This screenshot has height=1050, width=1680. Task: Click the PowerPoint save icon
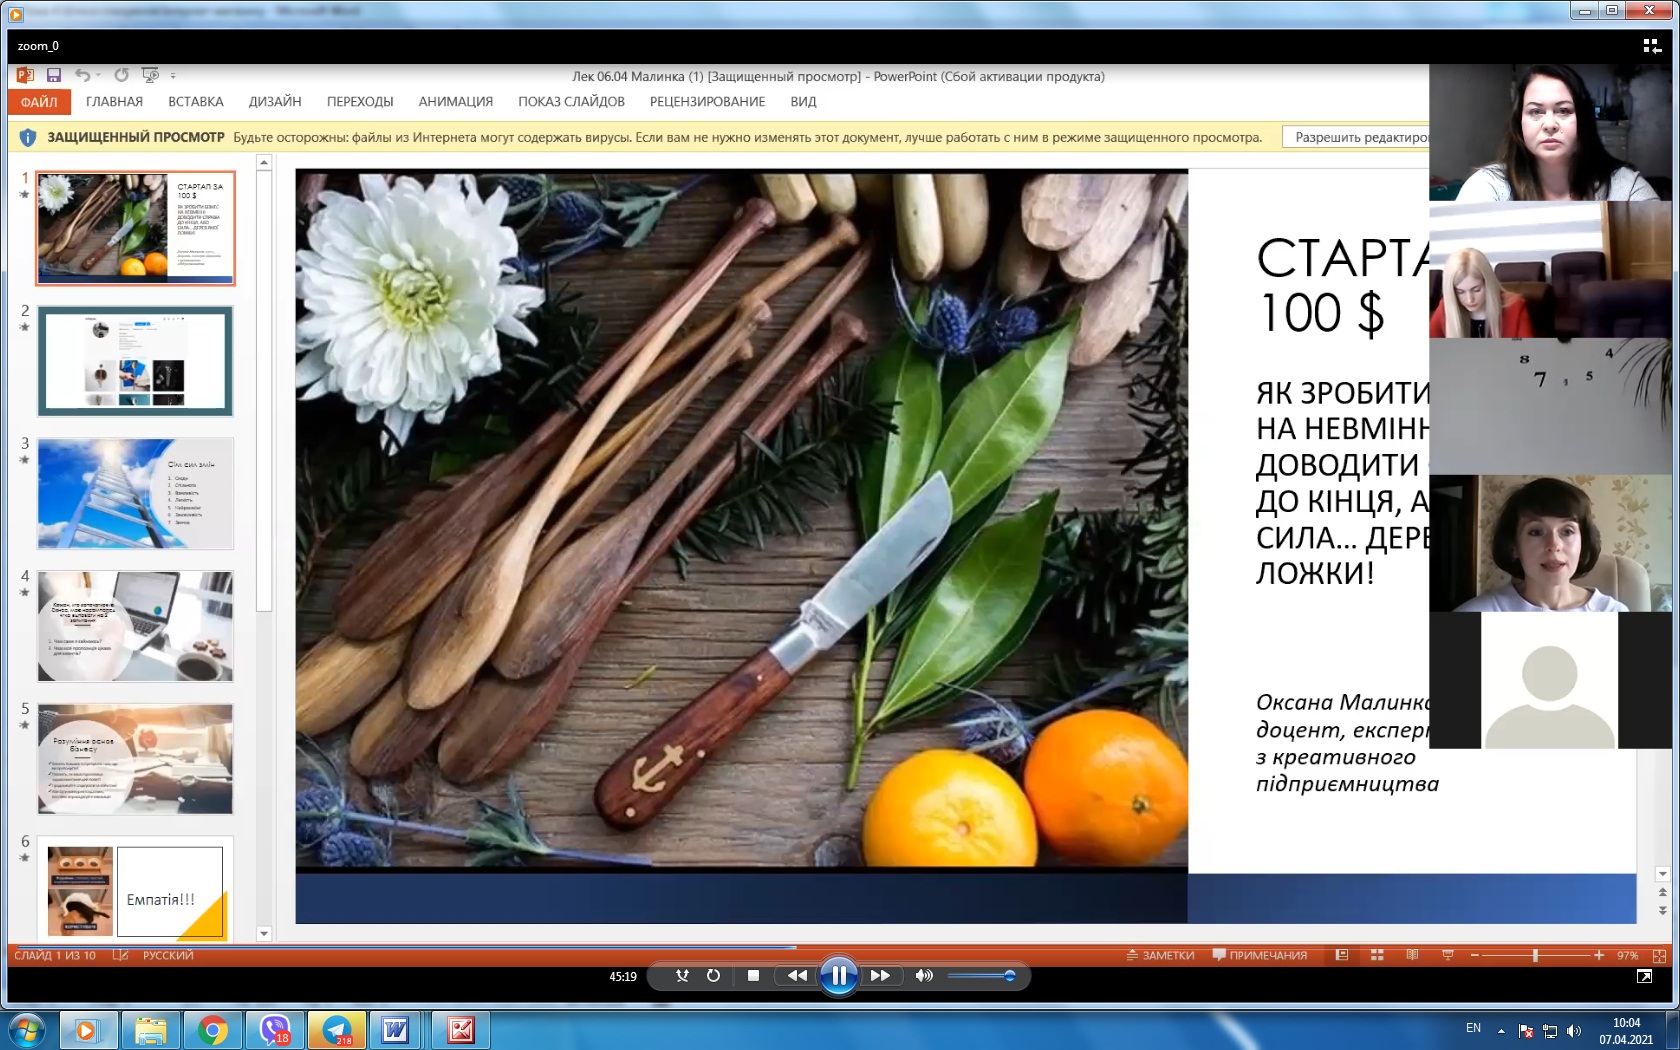tap(54, 75)
